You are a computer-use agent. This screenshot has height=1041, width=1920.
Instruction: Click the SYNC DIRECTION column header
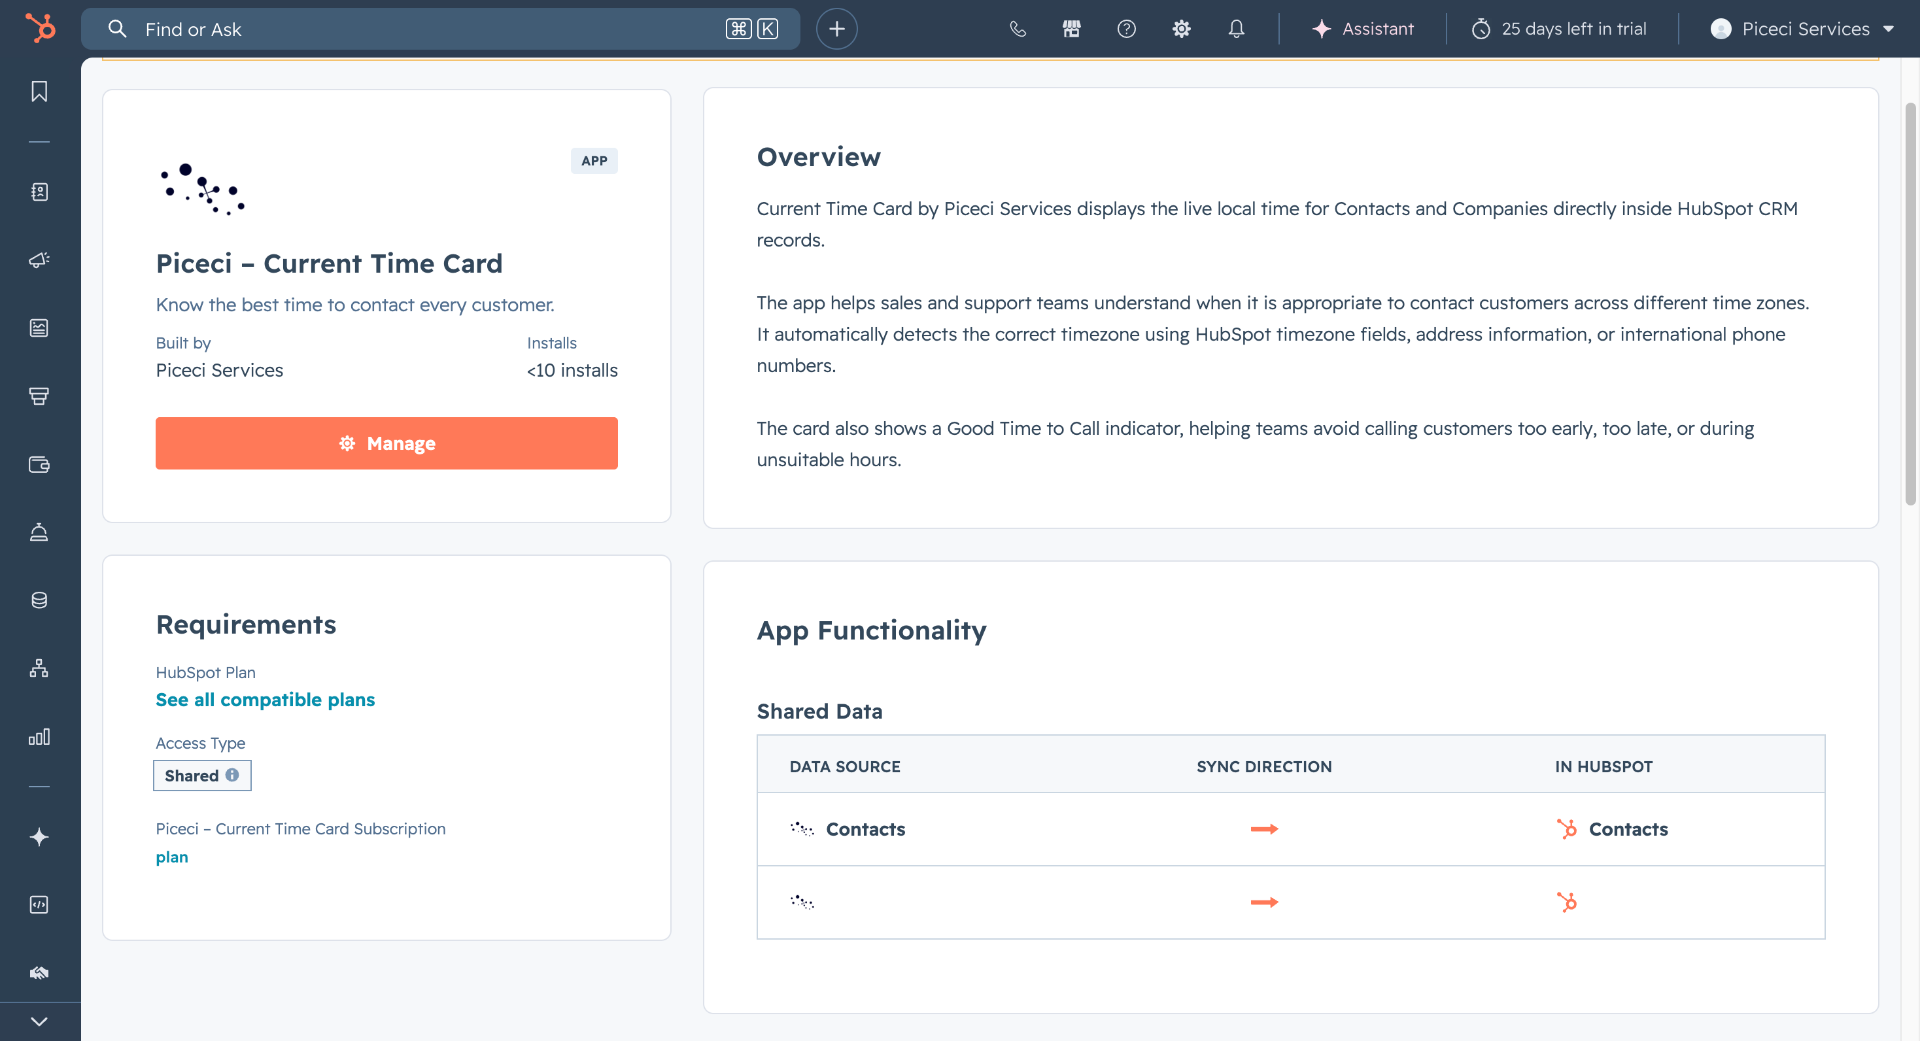(x=1264, y=767)
